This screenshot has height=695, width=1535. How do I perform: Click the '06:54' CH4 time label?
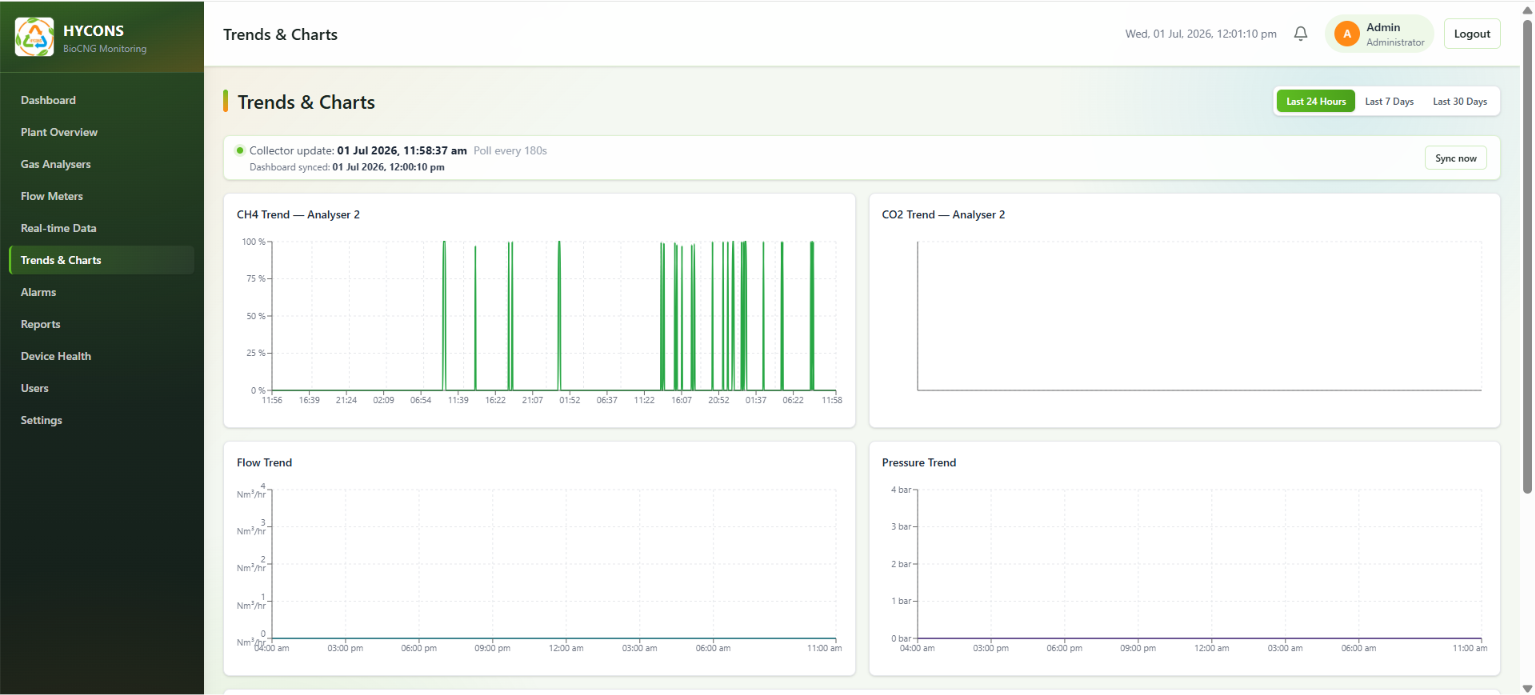[x=421, y=400]
